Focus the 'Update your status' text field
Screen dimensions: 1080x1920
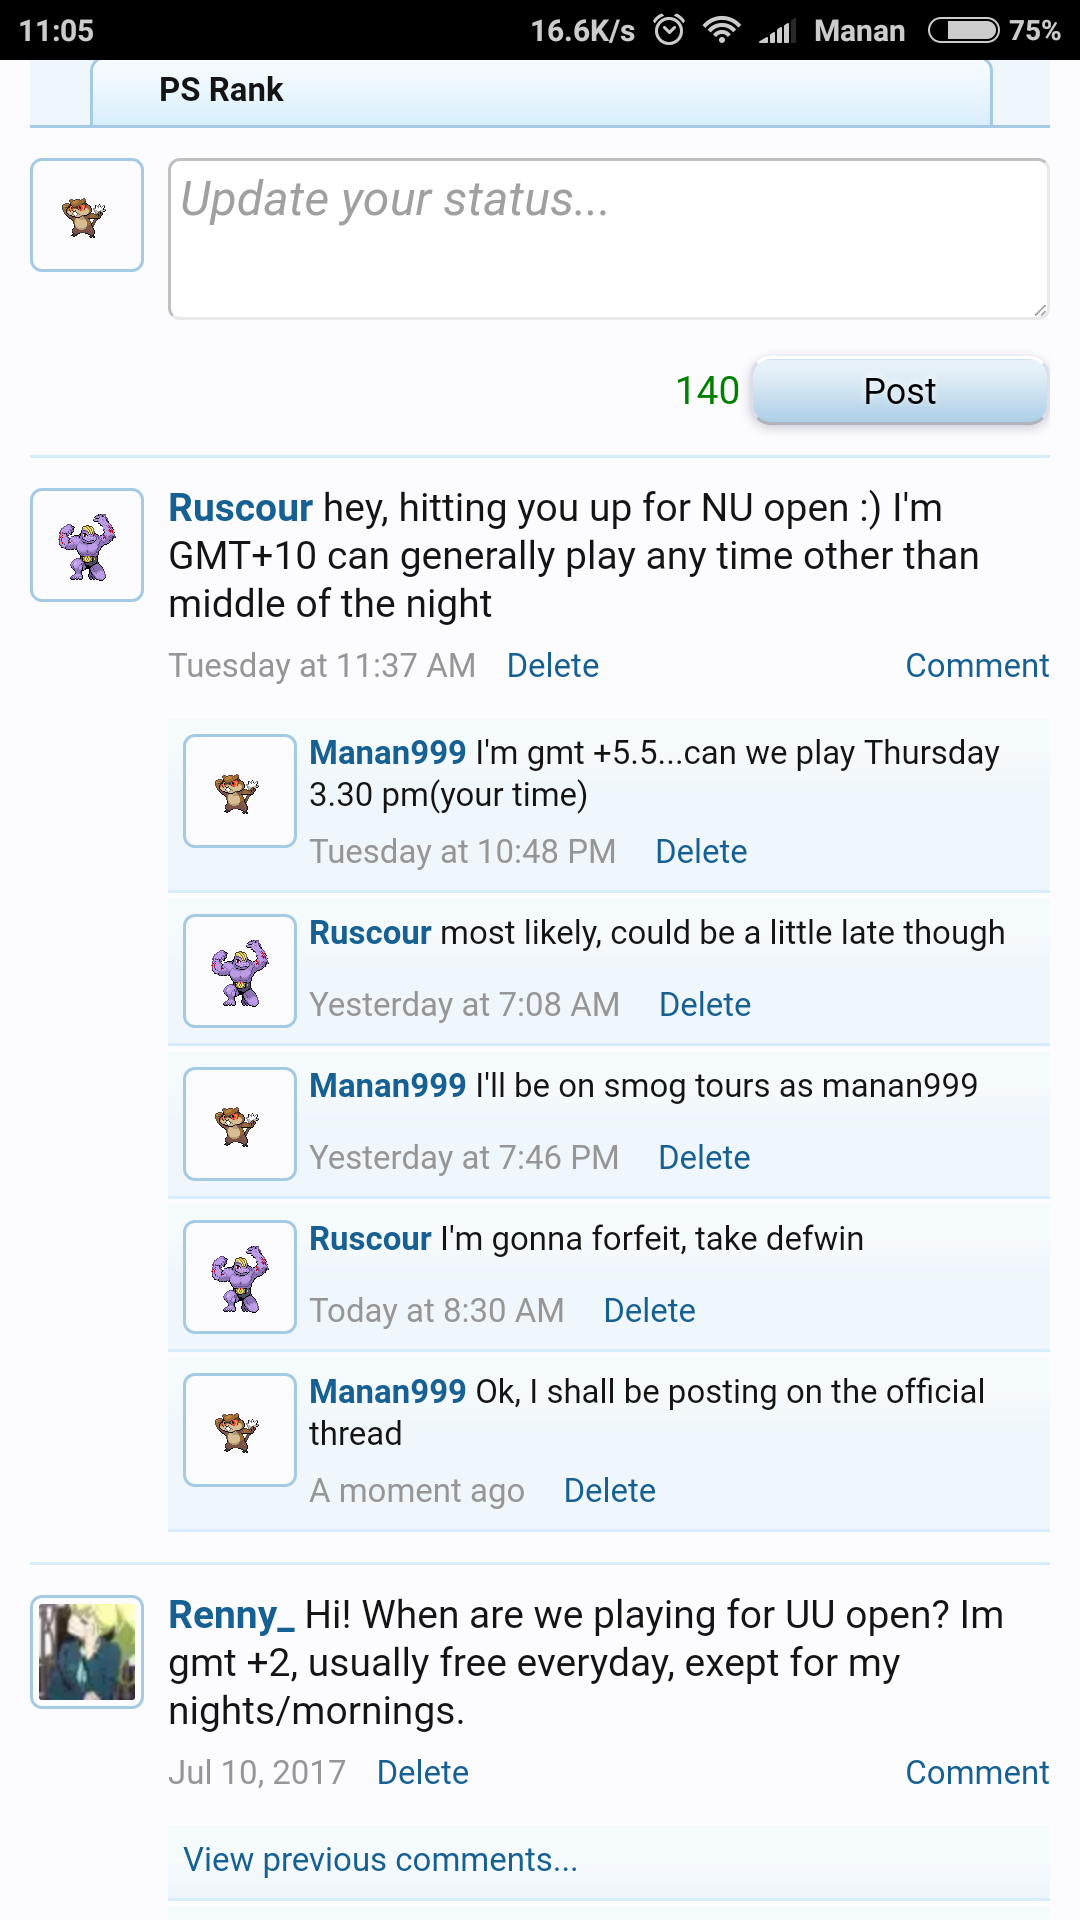coord(608,239)
